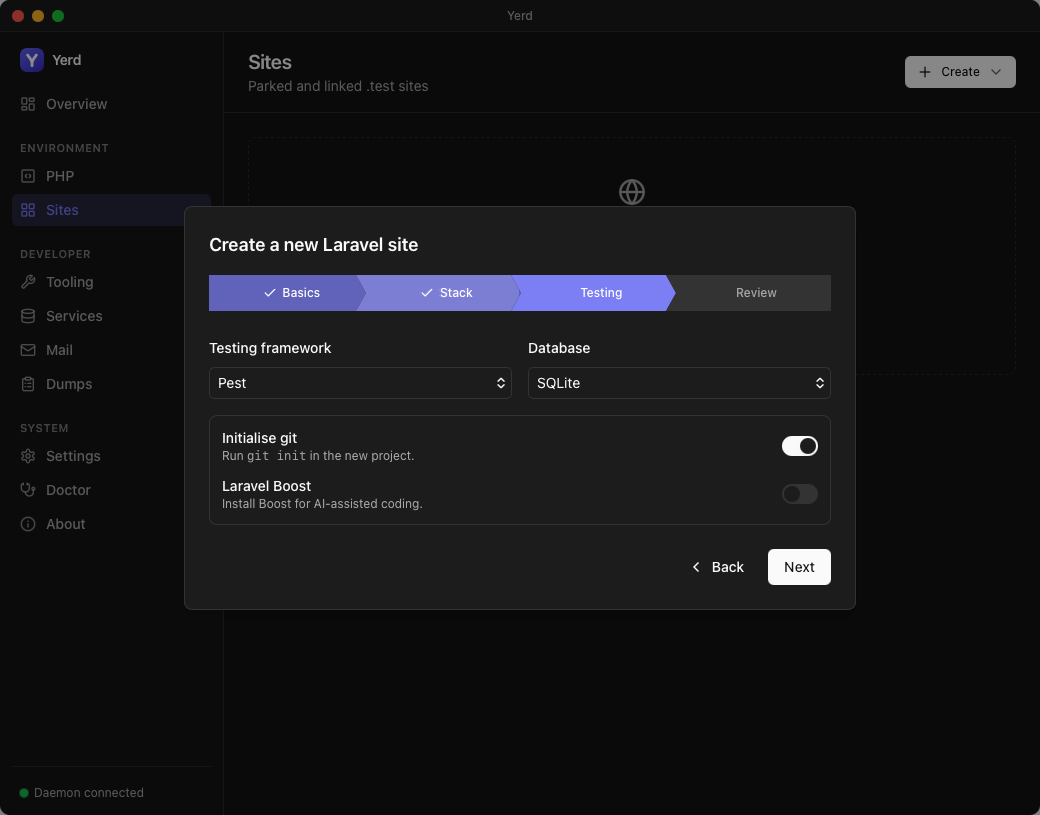
Task: Open Overview in the sidebar
Action: pos(111,104)
